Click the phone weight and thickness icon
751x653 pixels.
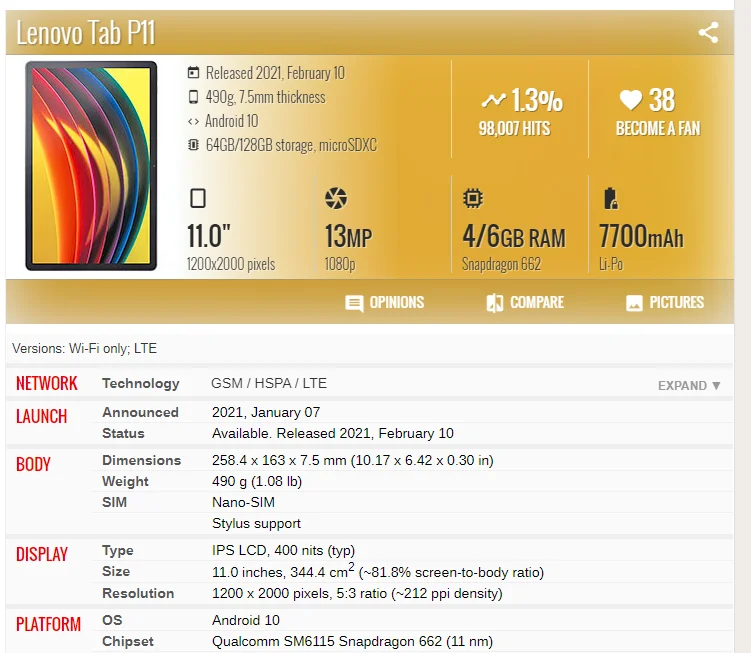point(193,97)
